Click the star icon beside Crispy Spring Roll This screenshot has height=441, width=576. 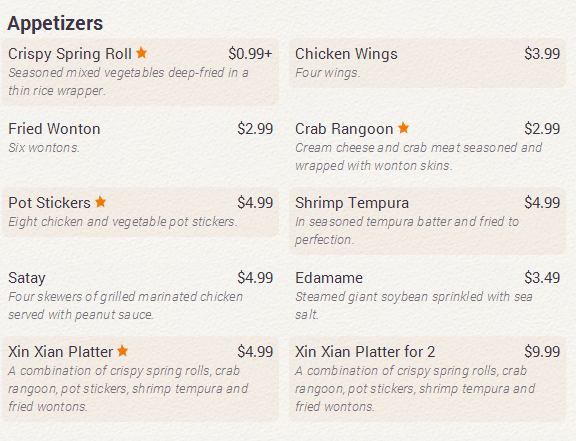pyautogui.click(x=141, y=53)
